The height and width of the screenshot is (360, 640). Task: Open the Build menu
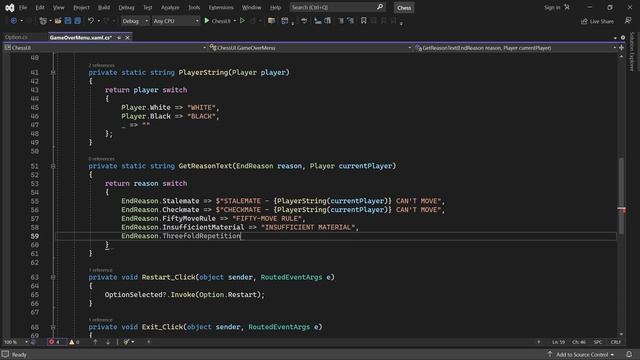pos(104,7)
